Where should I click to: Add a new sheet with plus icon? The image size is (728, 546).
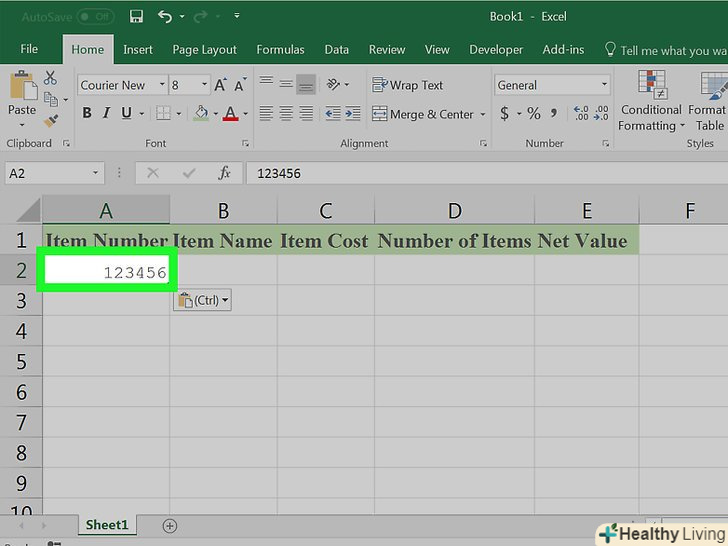(x=170, y=526)
